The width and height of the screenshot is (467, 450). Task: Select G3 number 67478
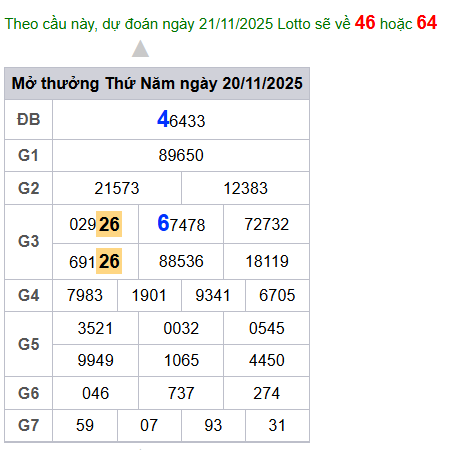click(181, 223)
